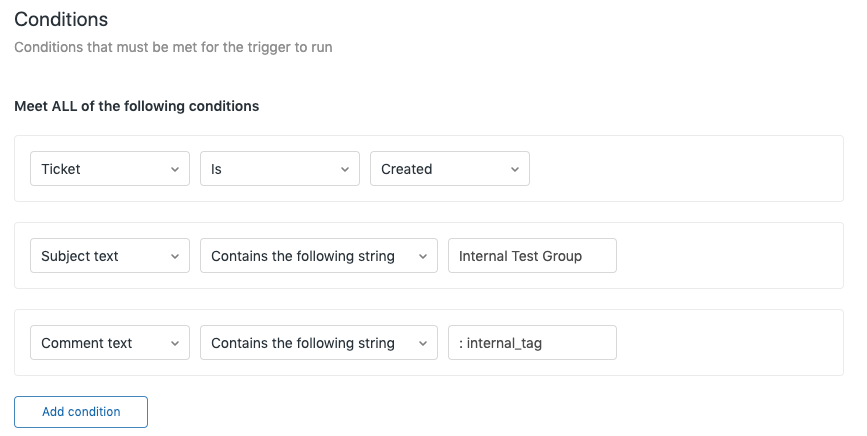Screen dimensions: 867x436
Task: Click the operator chevron in the Comment text row
Action: pyautogui.click(x=423, y=344)
